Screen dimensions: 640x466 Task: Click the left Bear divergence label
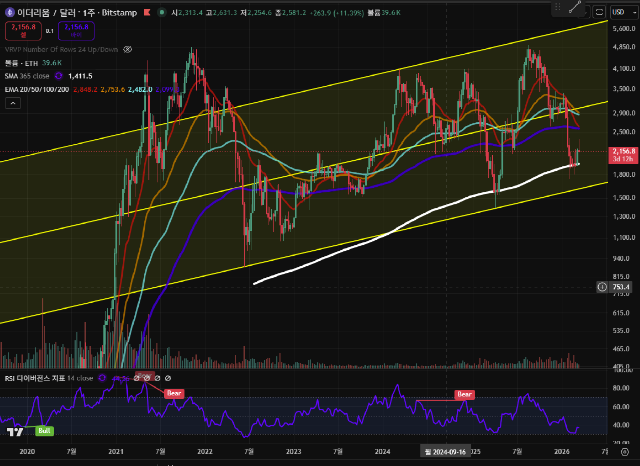pyautogui.click(x=174, y=393)
